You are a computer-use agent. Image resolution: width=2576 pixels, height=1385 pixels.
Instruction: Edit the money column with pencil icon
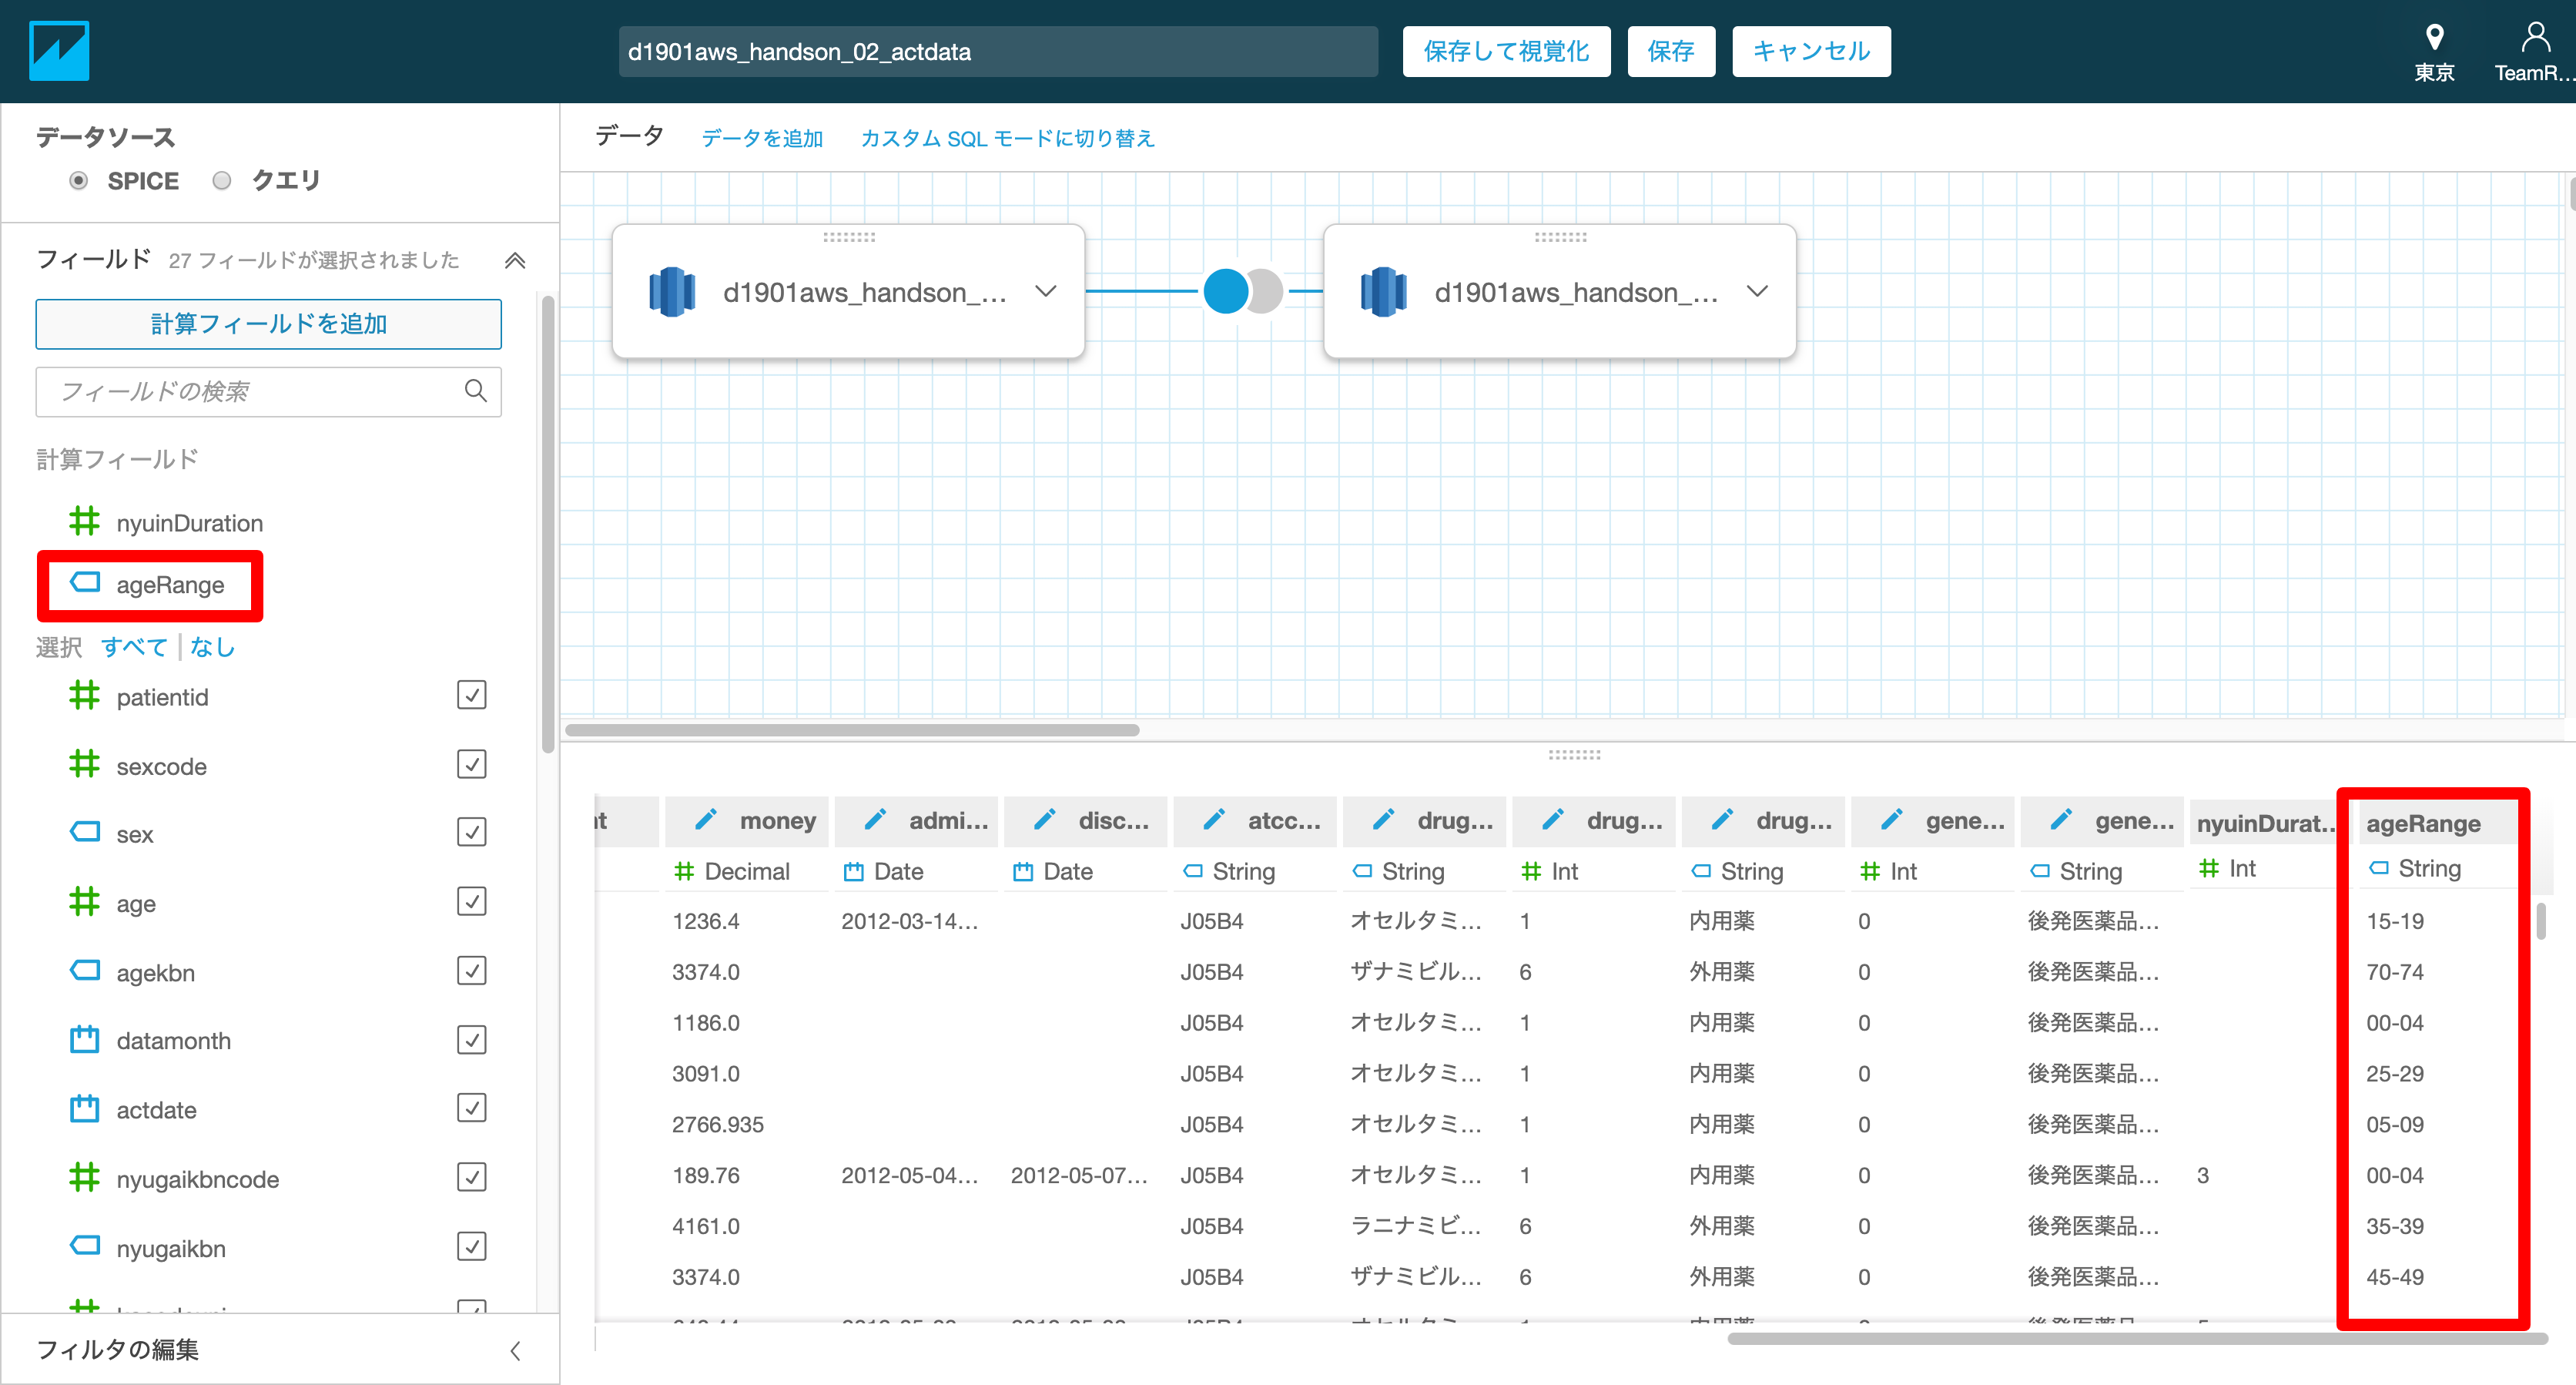point(706,820)
